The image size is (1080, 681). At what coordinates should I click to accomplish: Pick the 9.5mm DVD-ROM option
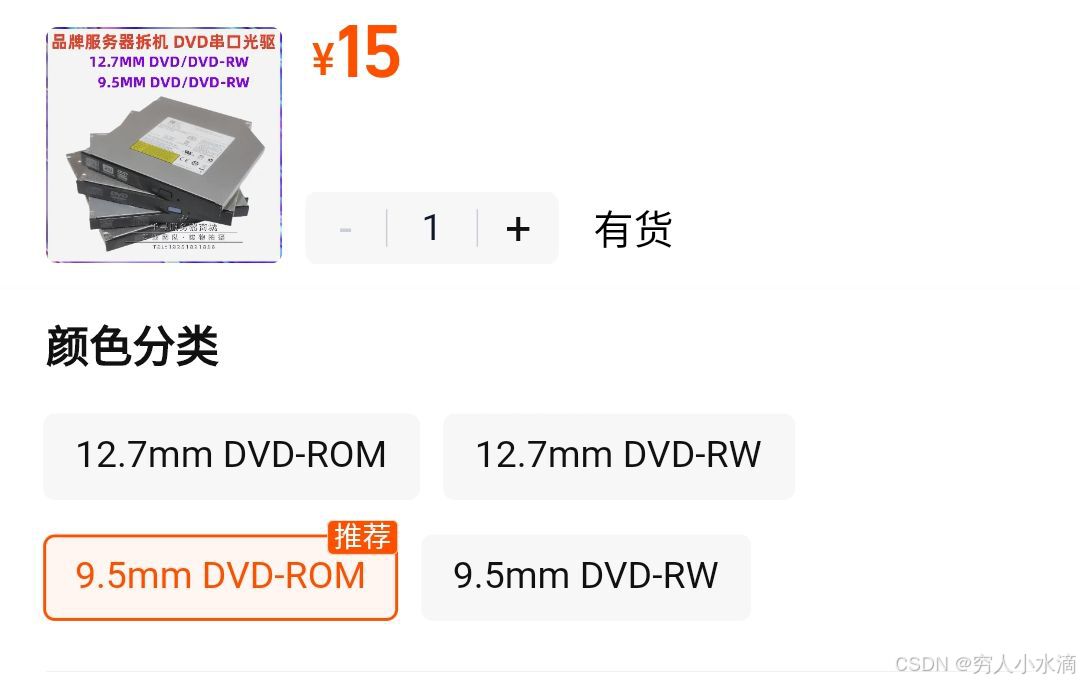(220, 577)
